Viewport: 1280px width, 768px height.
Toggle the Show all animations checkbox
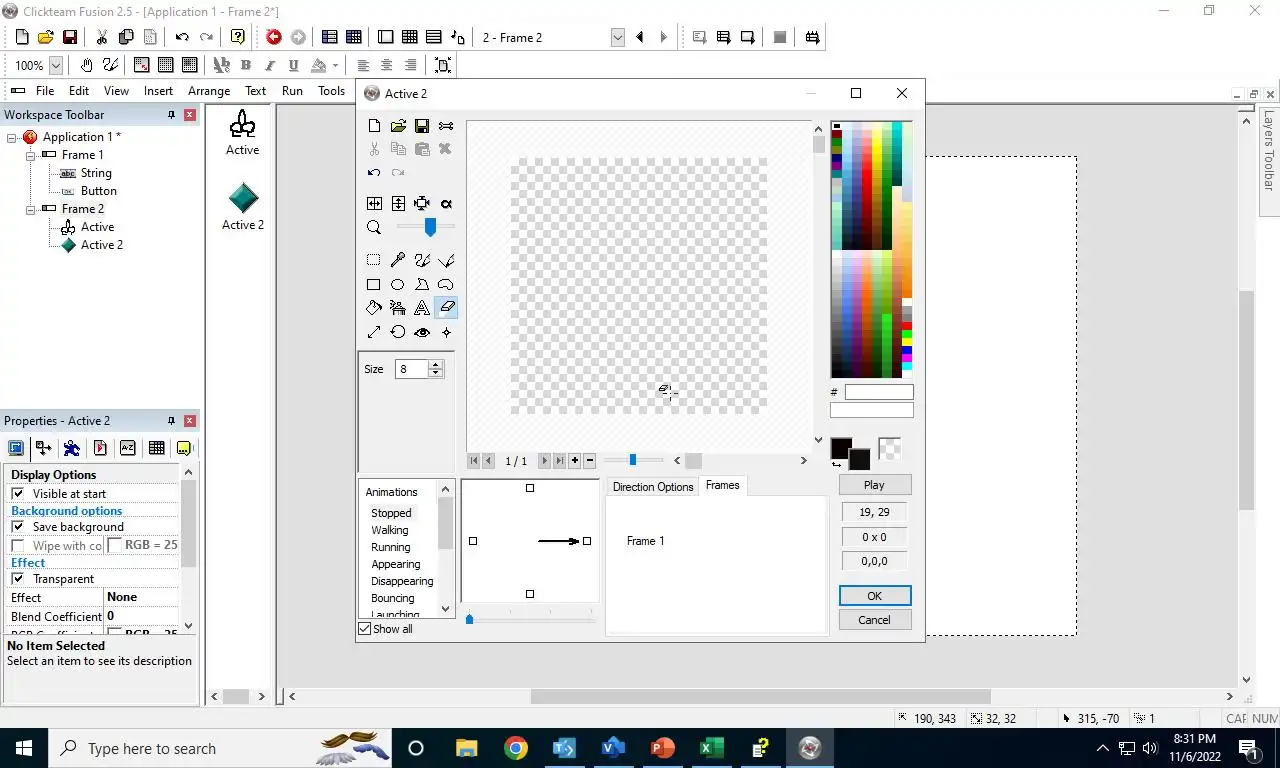(x=365, y=629)
